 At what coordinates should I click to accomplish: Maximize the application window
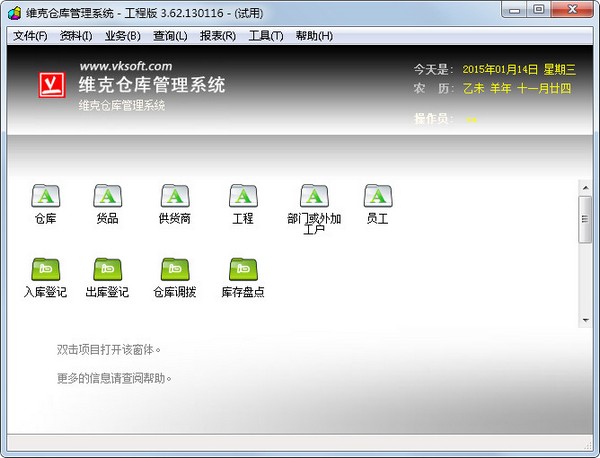[x=539, y=10]
